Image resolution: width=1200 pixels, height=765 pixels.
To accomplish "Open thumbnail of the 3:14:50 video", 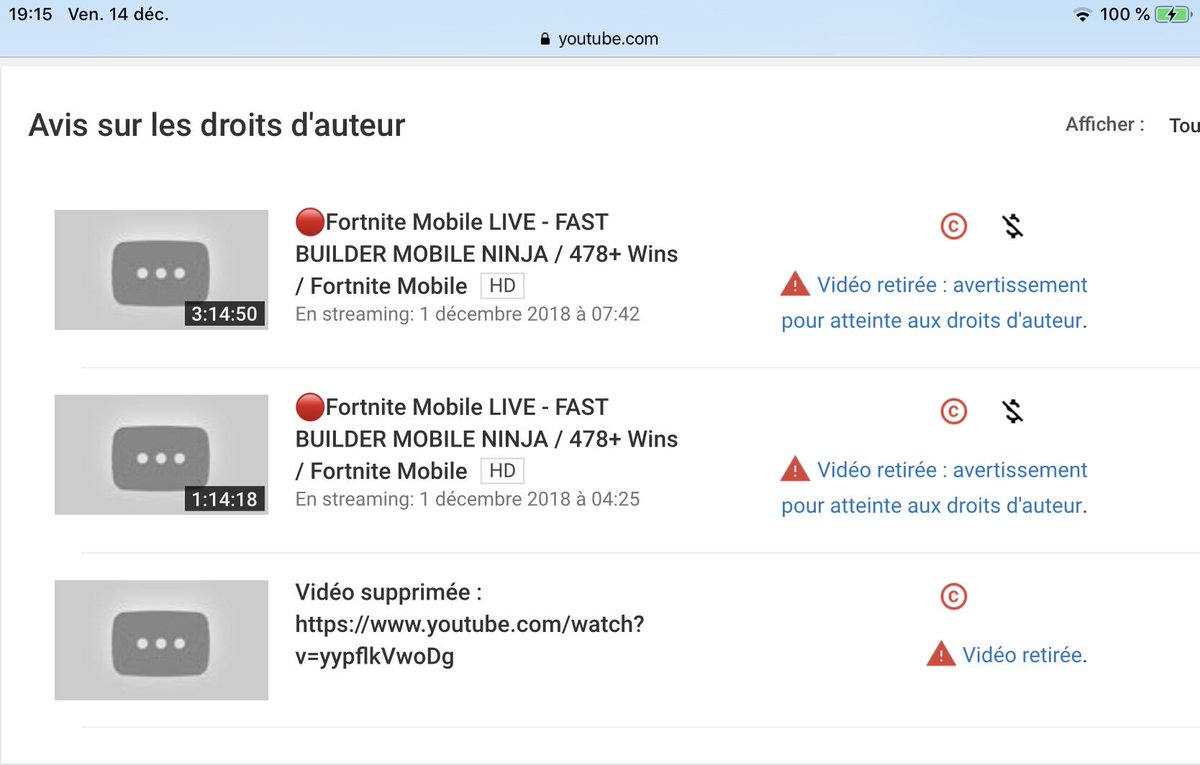I will [161, 270].
